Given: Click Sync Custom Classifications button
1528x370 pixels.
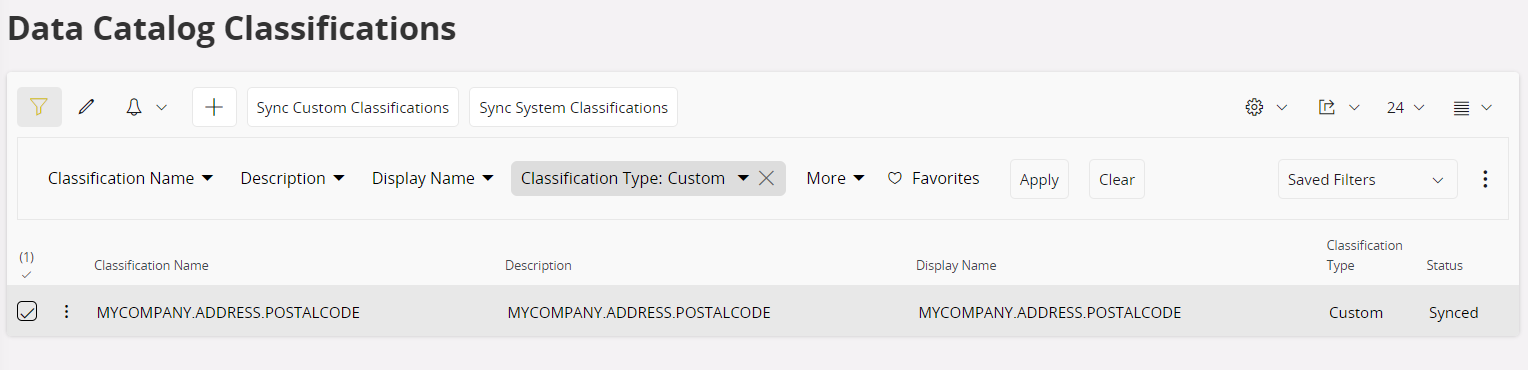Looking at the screenshot, I should point(353,107).
